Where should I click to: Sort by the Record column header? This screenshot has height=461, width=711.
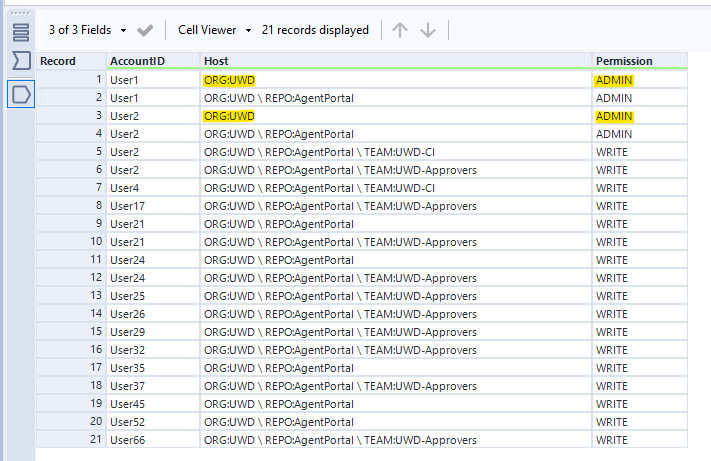pos(71,61)
